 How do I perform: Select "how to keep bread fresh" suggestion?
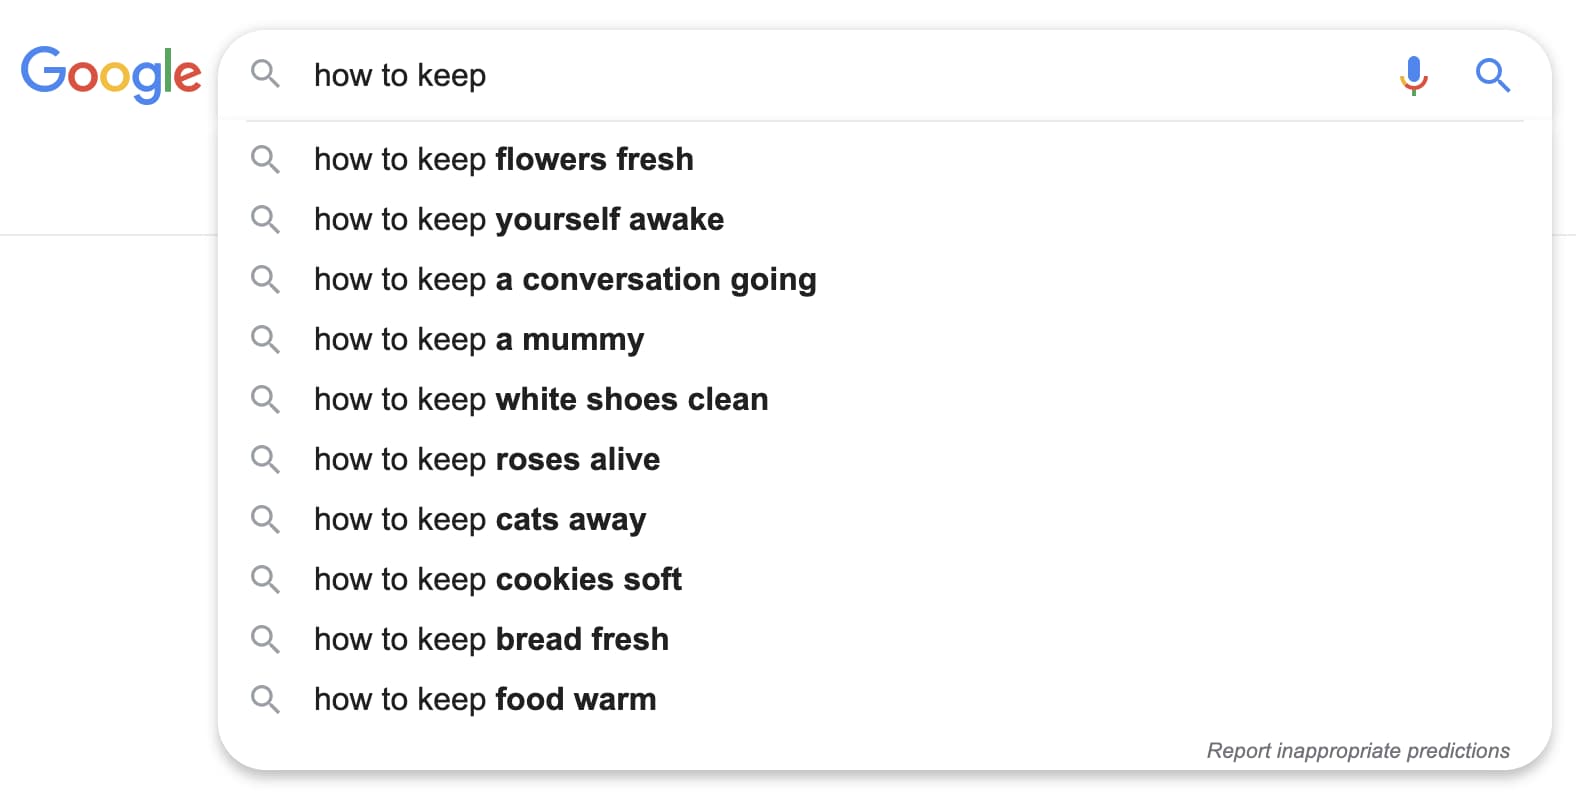point(491,639)
